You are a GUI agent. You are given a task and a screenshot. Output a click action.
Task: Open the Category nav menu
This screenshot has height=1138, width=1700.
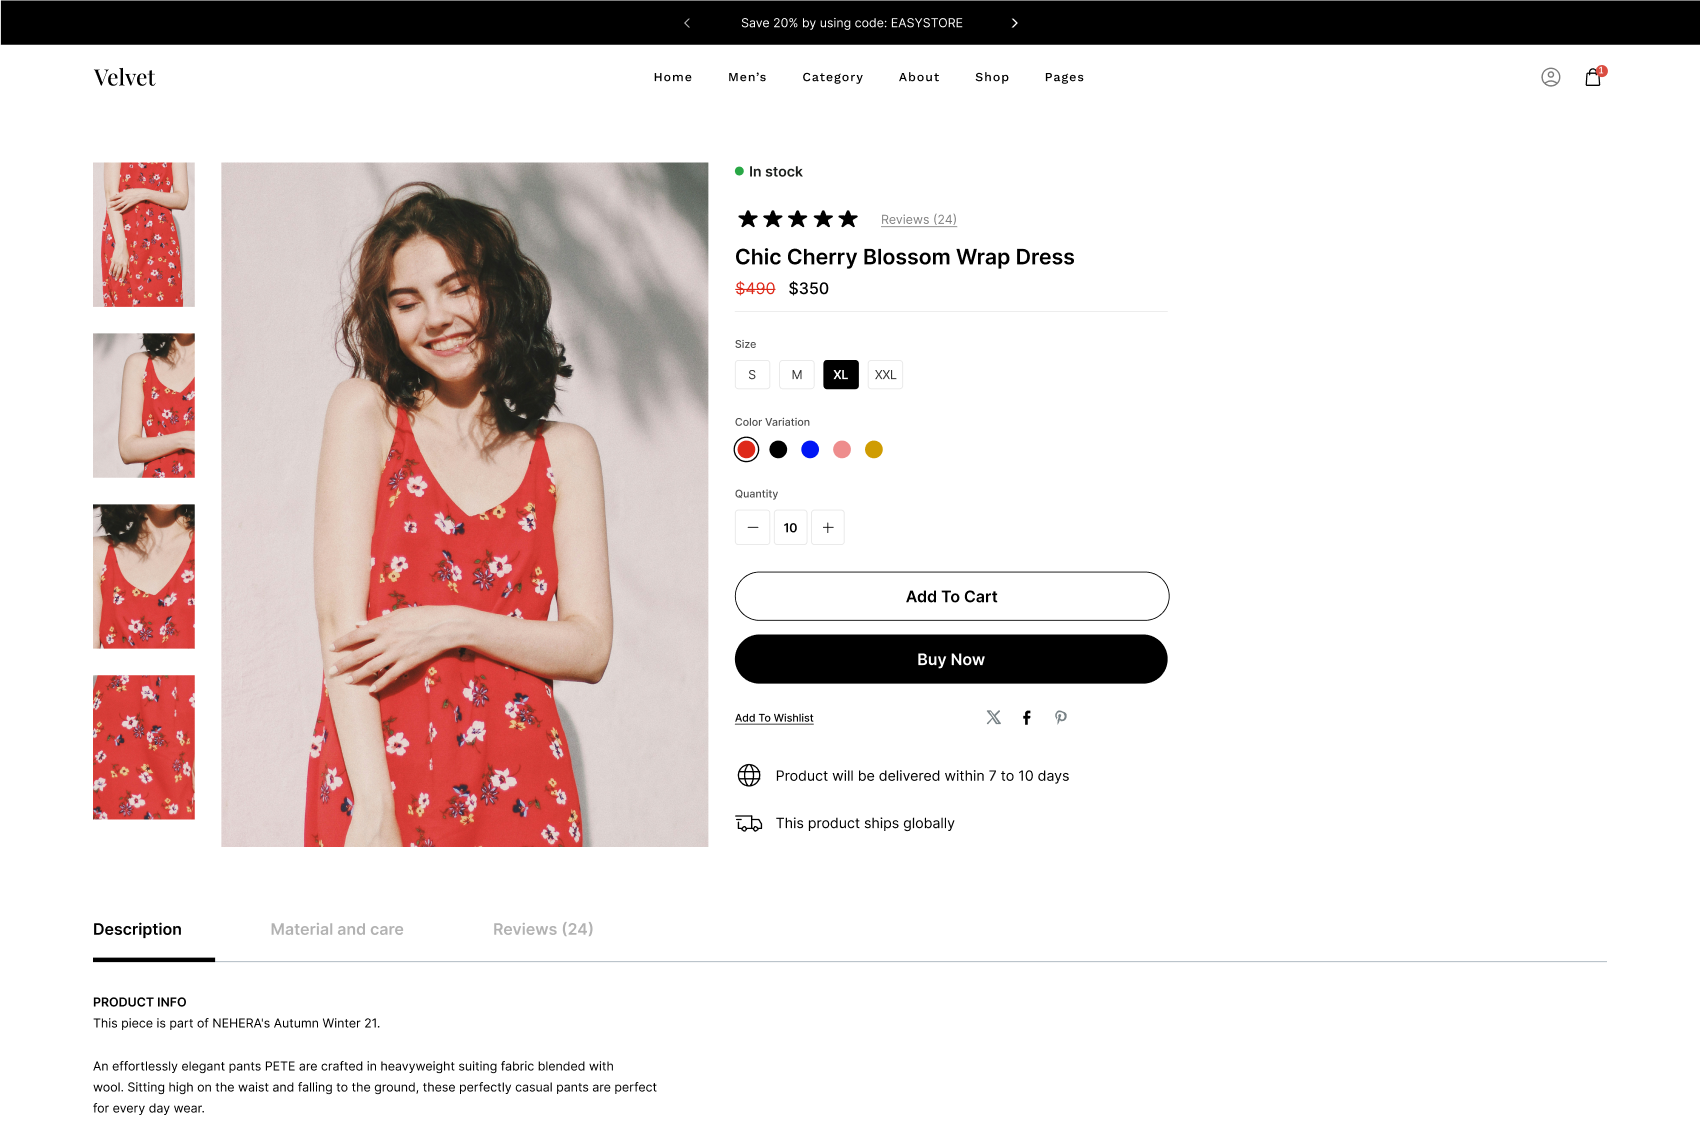click(832, 77)
